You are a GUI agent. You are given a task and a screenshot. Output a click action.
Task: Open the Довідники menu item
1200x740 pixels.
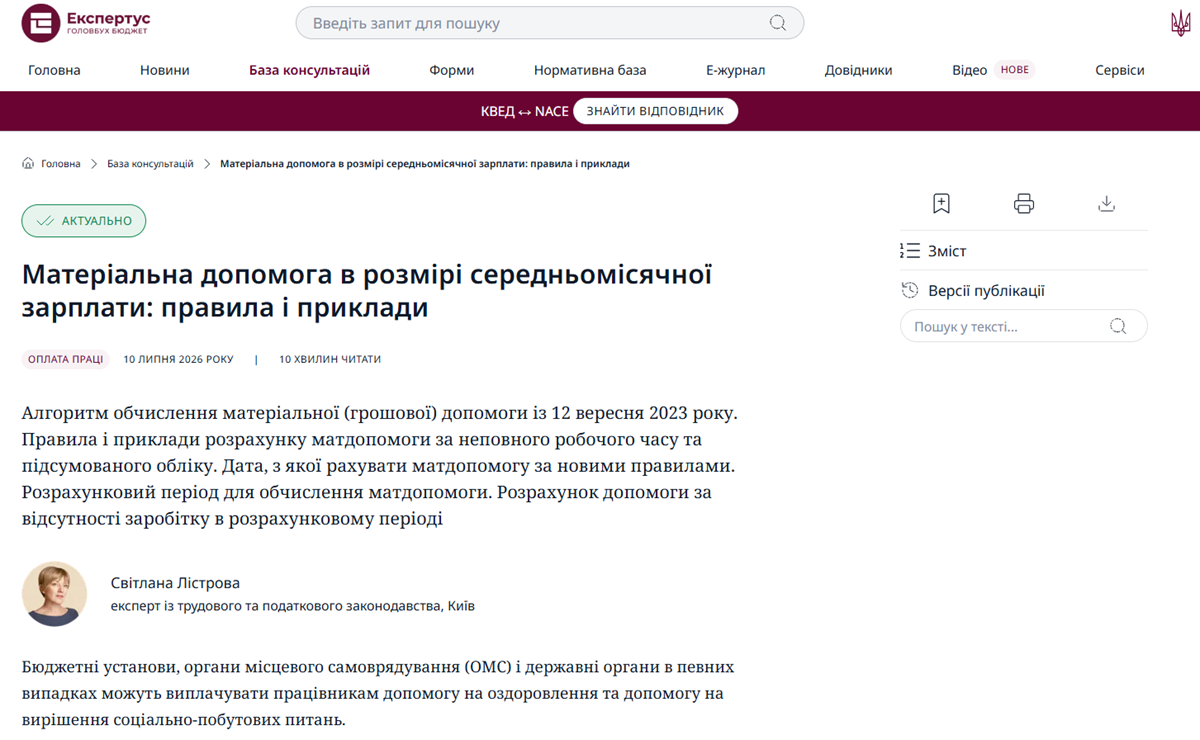pyautogui.click(x=858, y=70)
